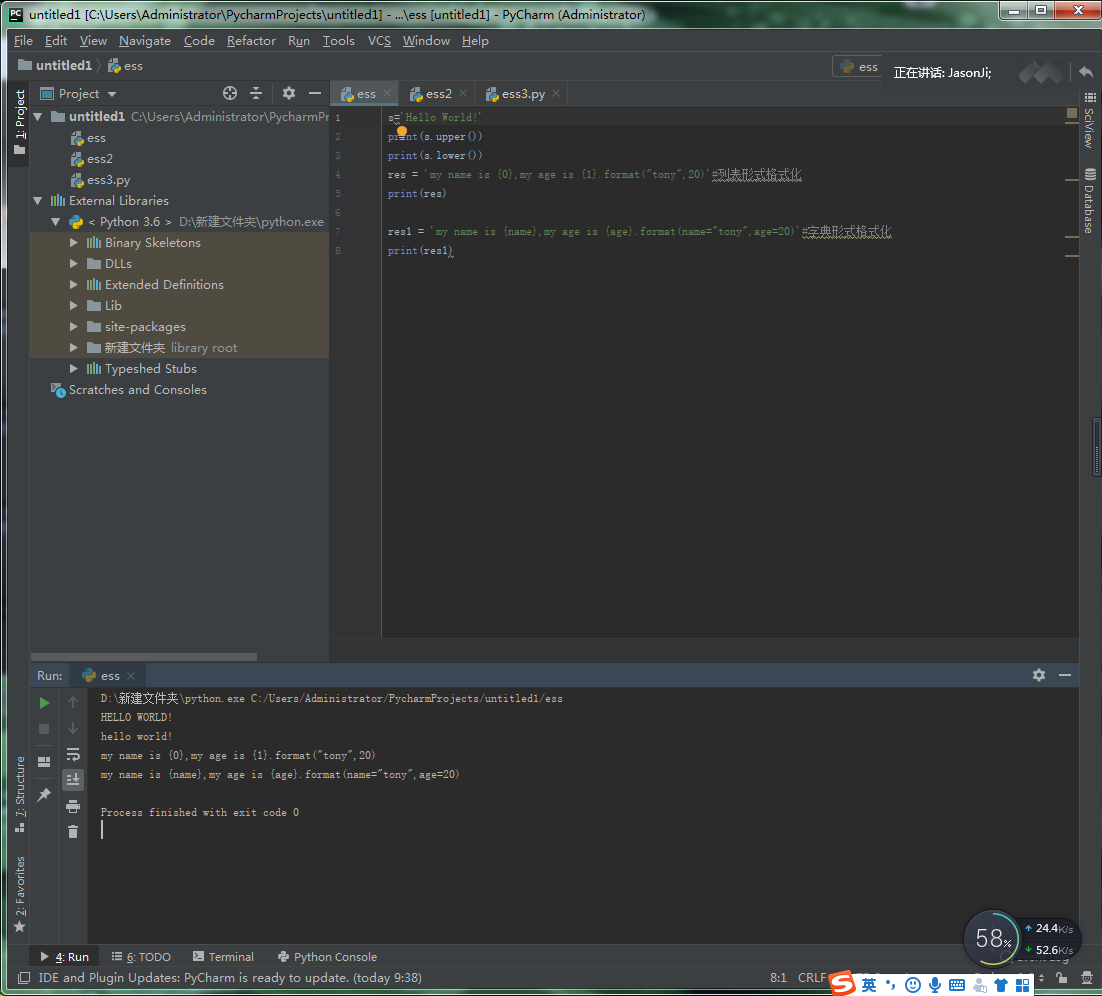The image size is (1102, 996).
Task: Open the Refactor menu
Action: coord(251,41)
